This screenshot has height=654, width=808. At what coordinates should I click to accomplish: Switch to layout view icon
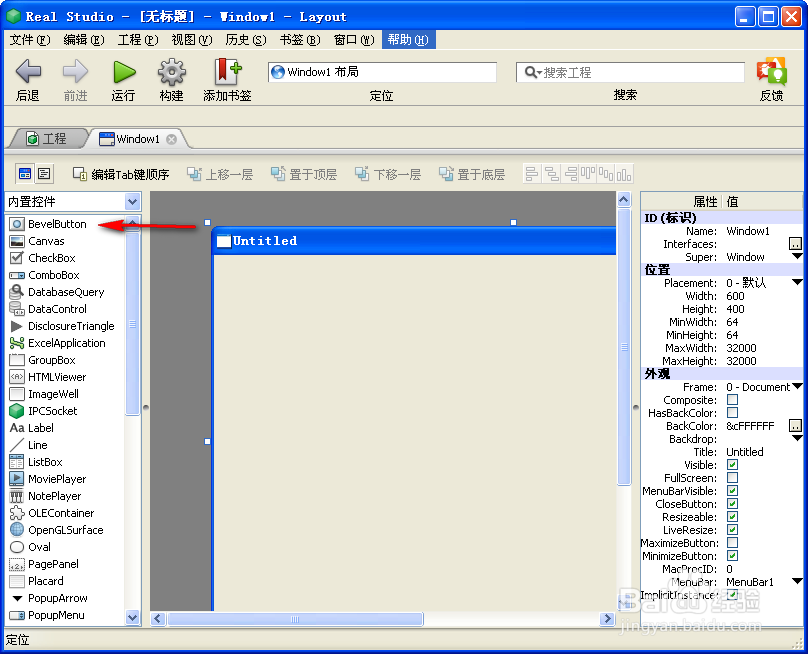pos(25,174)
